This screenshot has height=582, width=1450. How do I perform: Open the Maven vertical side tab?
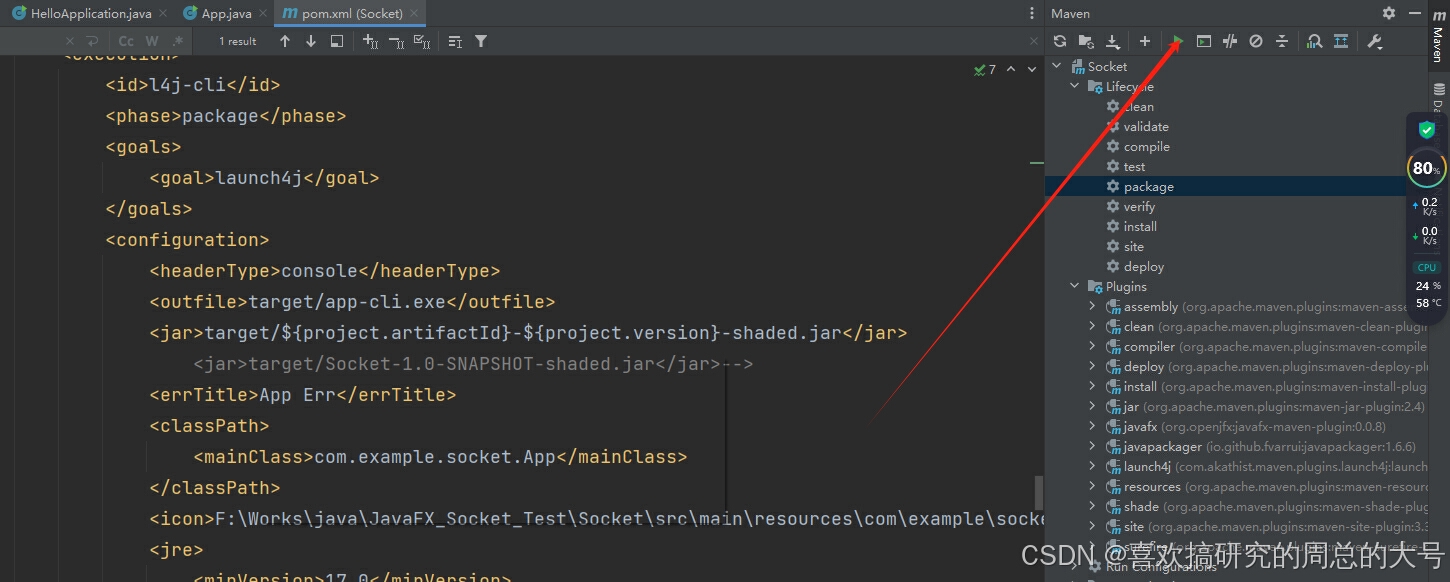1438,38
